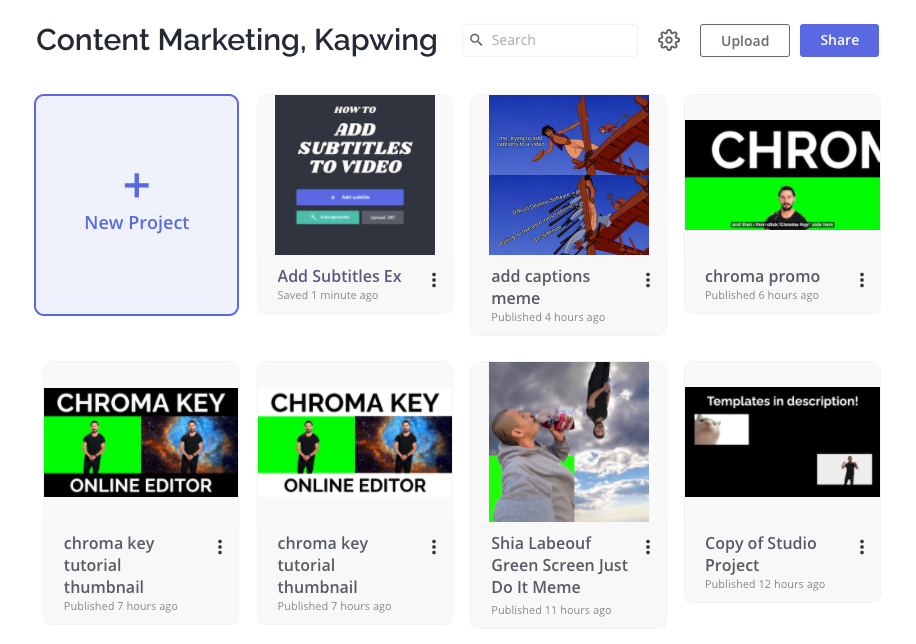Select the Copy of Studio Project thumbnail
916x644 pixels.
(x=782, y=442)
